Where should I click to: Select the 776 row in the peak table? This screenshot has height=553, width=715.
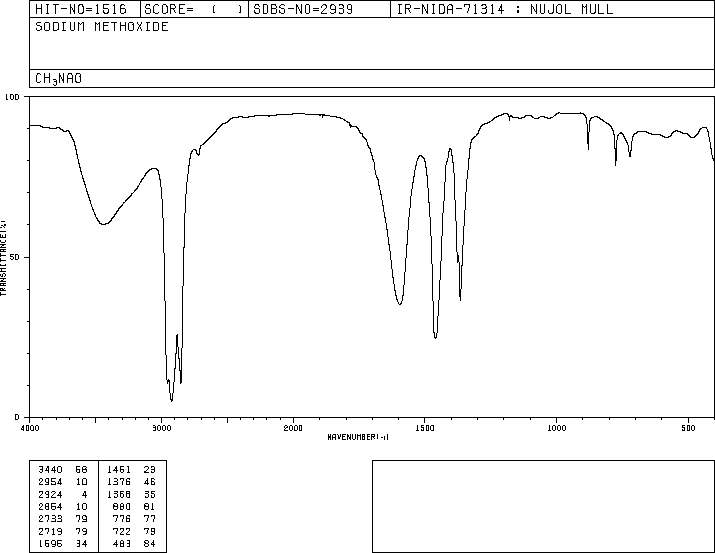[x=132, y=519]
